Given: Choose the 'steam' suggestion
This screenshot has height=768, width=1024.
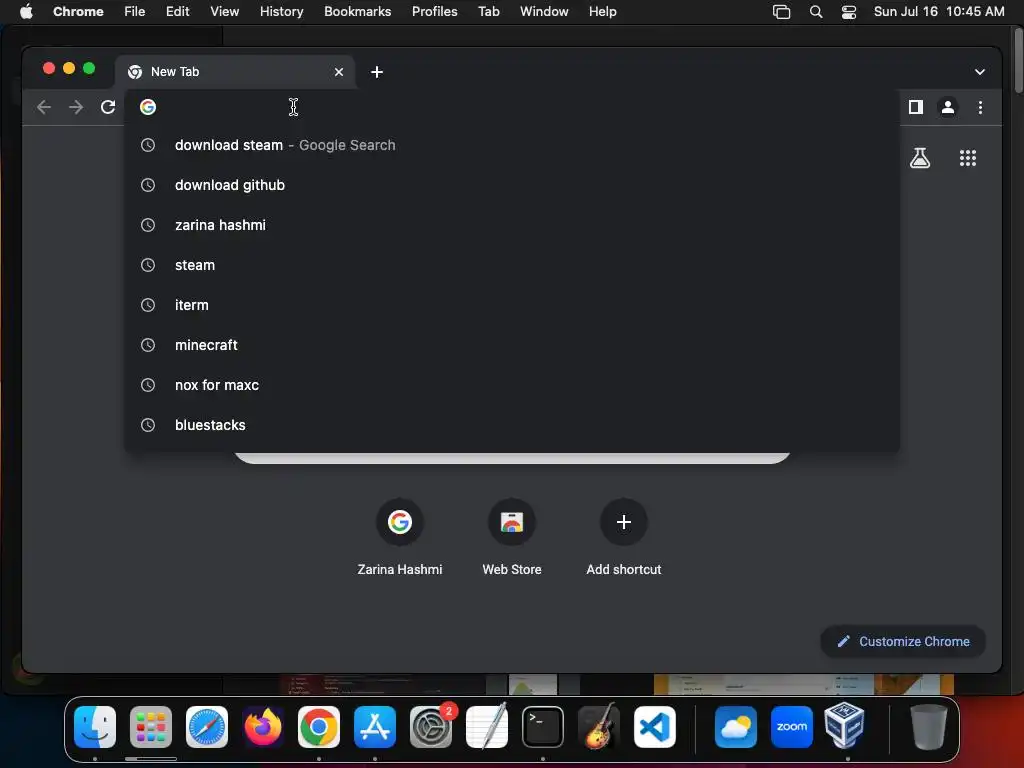Looking at the screenshot, I should point(512,264).
